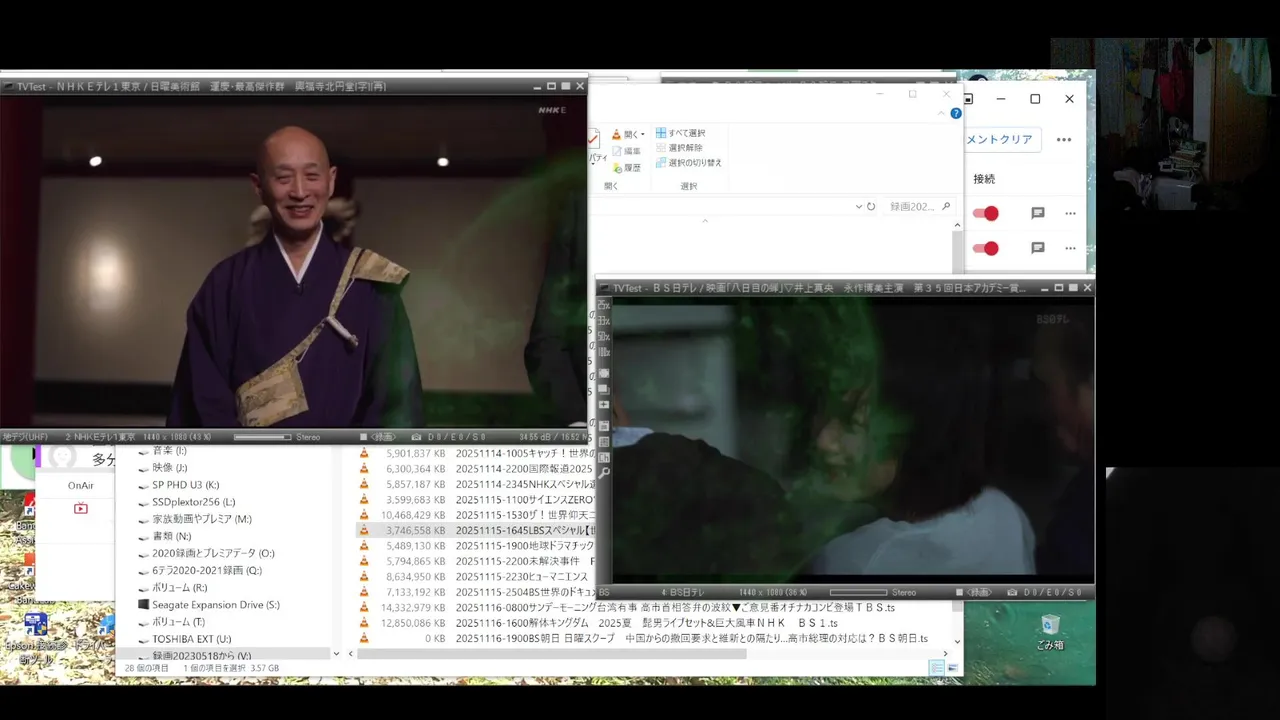Adjust volume slider in NHK Eテレ TVTest window
Image resolution: width=1280 pixels, height=720 pixels.
pos(262,437)
